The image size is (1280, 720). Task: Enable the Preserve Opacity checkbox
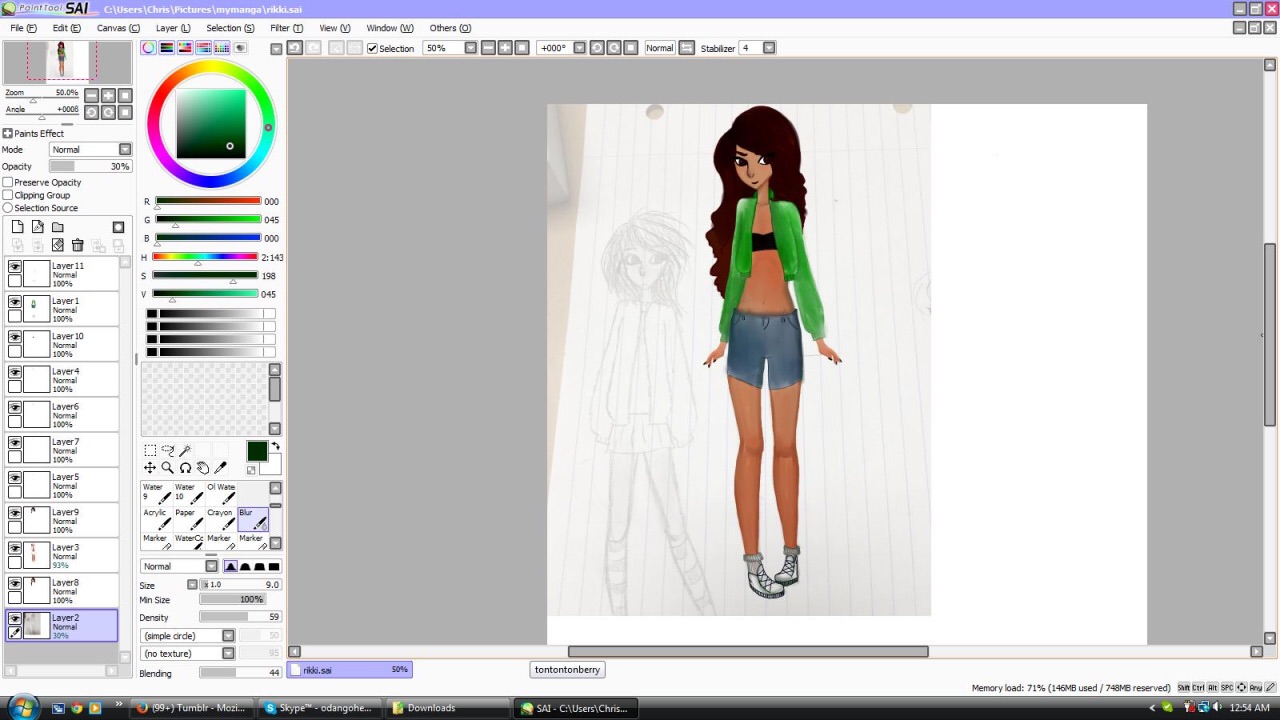tap(8, 183)
